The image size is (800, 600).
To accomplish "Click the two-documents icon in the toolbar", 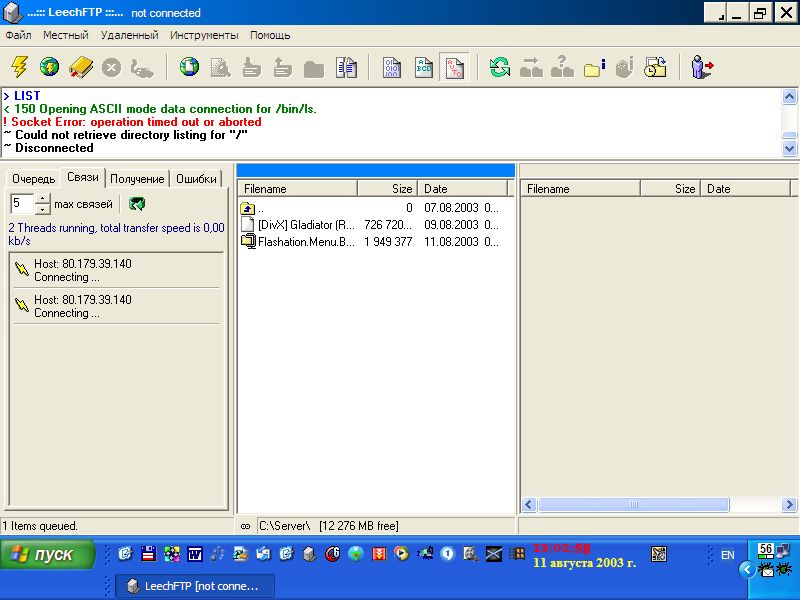I will pyautogui.click(x=346, y=67).
